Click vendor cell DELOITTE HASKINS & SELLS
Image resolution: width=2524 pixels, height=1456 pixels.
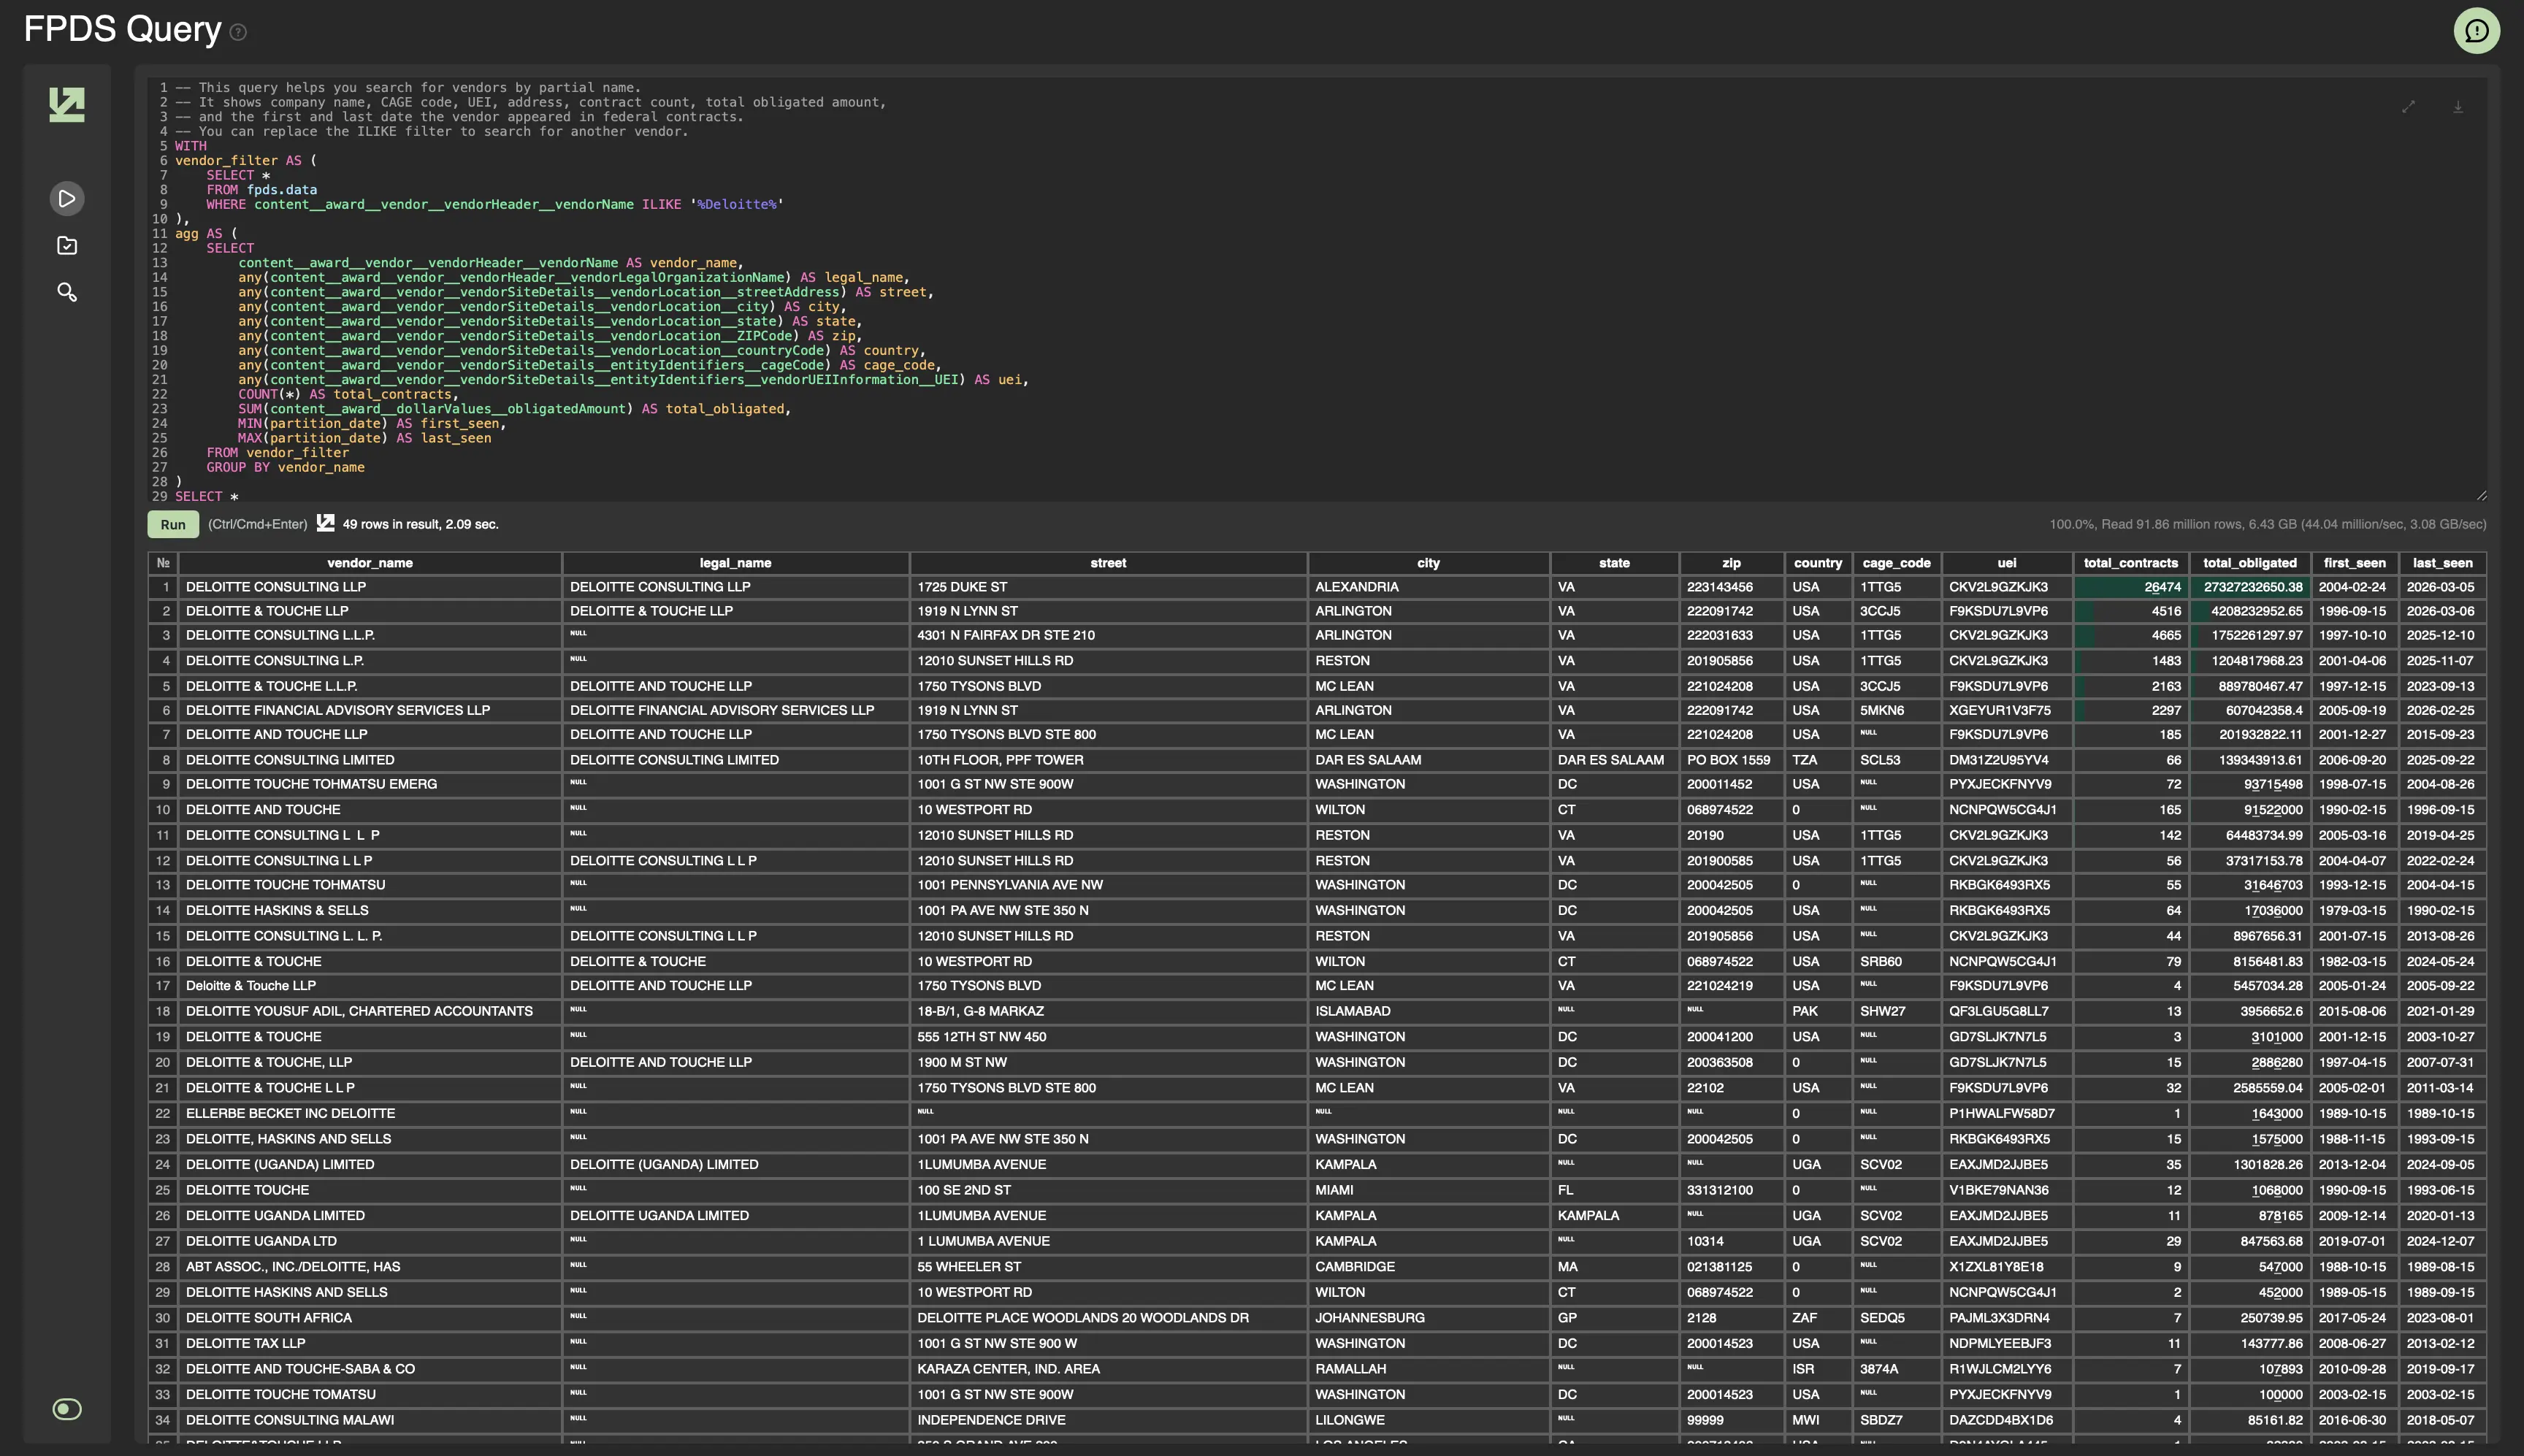tap(370, 910)
